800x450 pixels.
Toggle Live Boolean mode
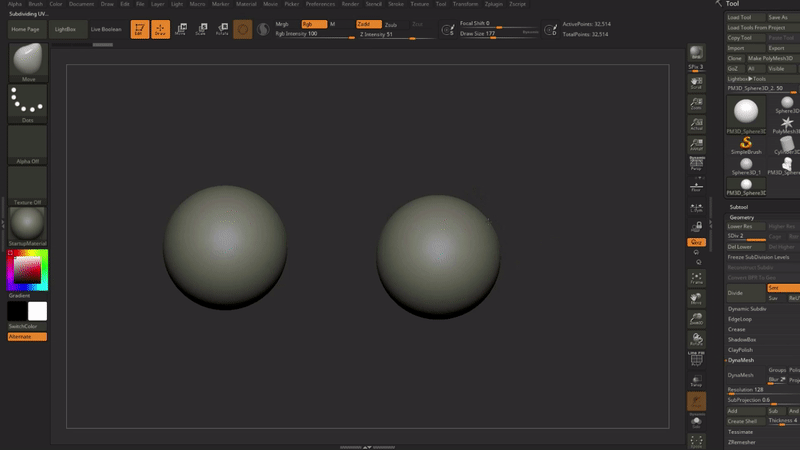(x=106, y=29)
